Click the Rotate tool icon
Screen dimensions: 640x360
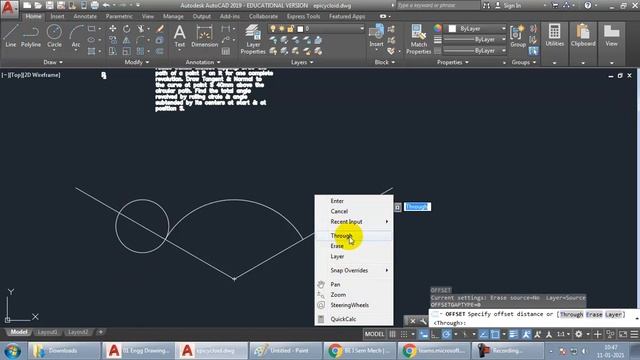click(x=127, y=29)
